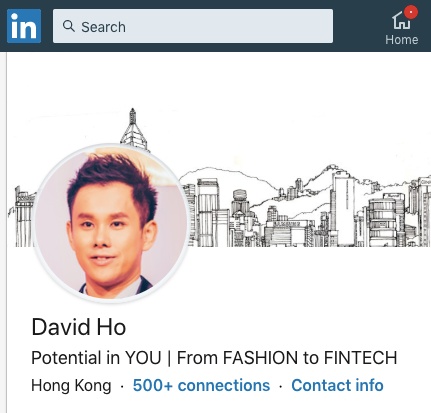The width and height of the screenshot is (431, 413).
Task: Select the Home nav label
Action: (402, 40)
